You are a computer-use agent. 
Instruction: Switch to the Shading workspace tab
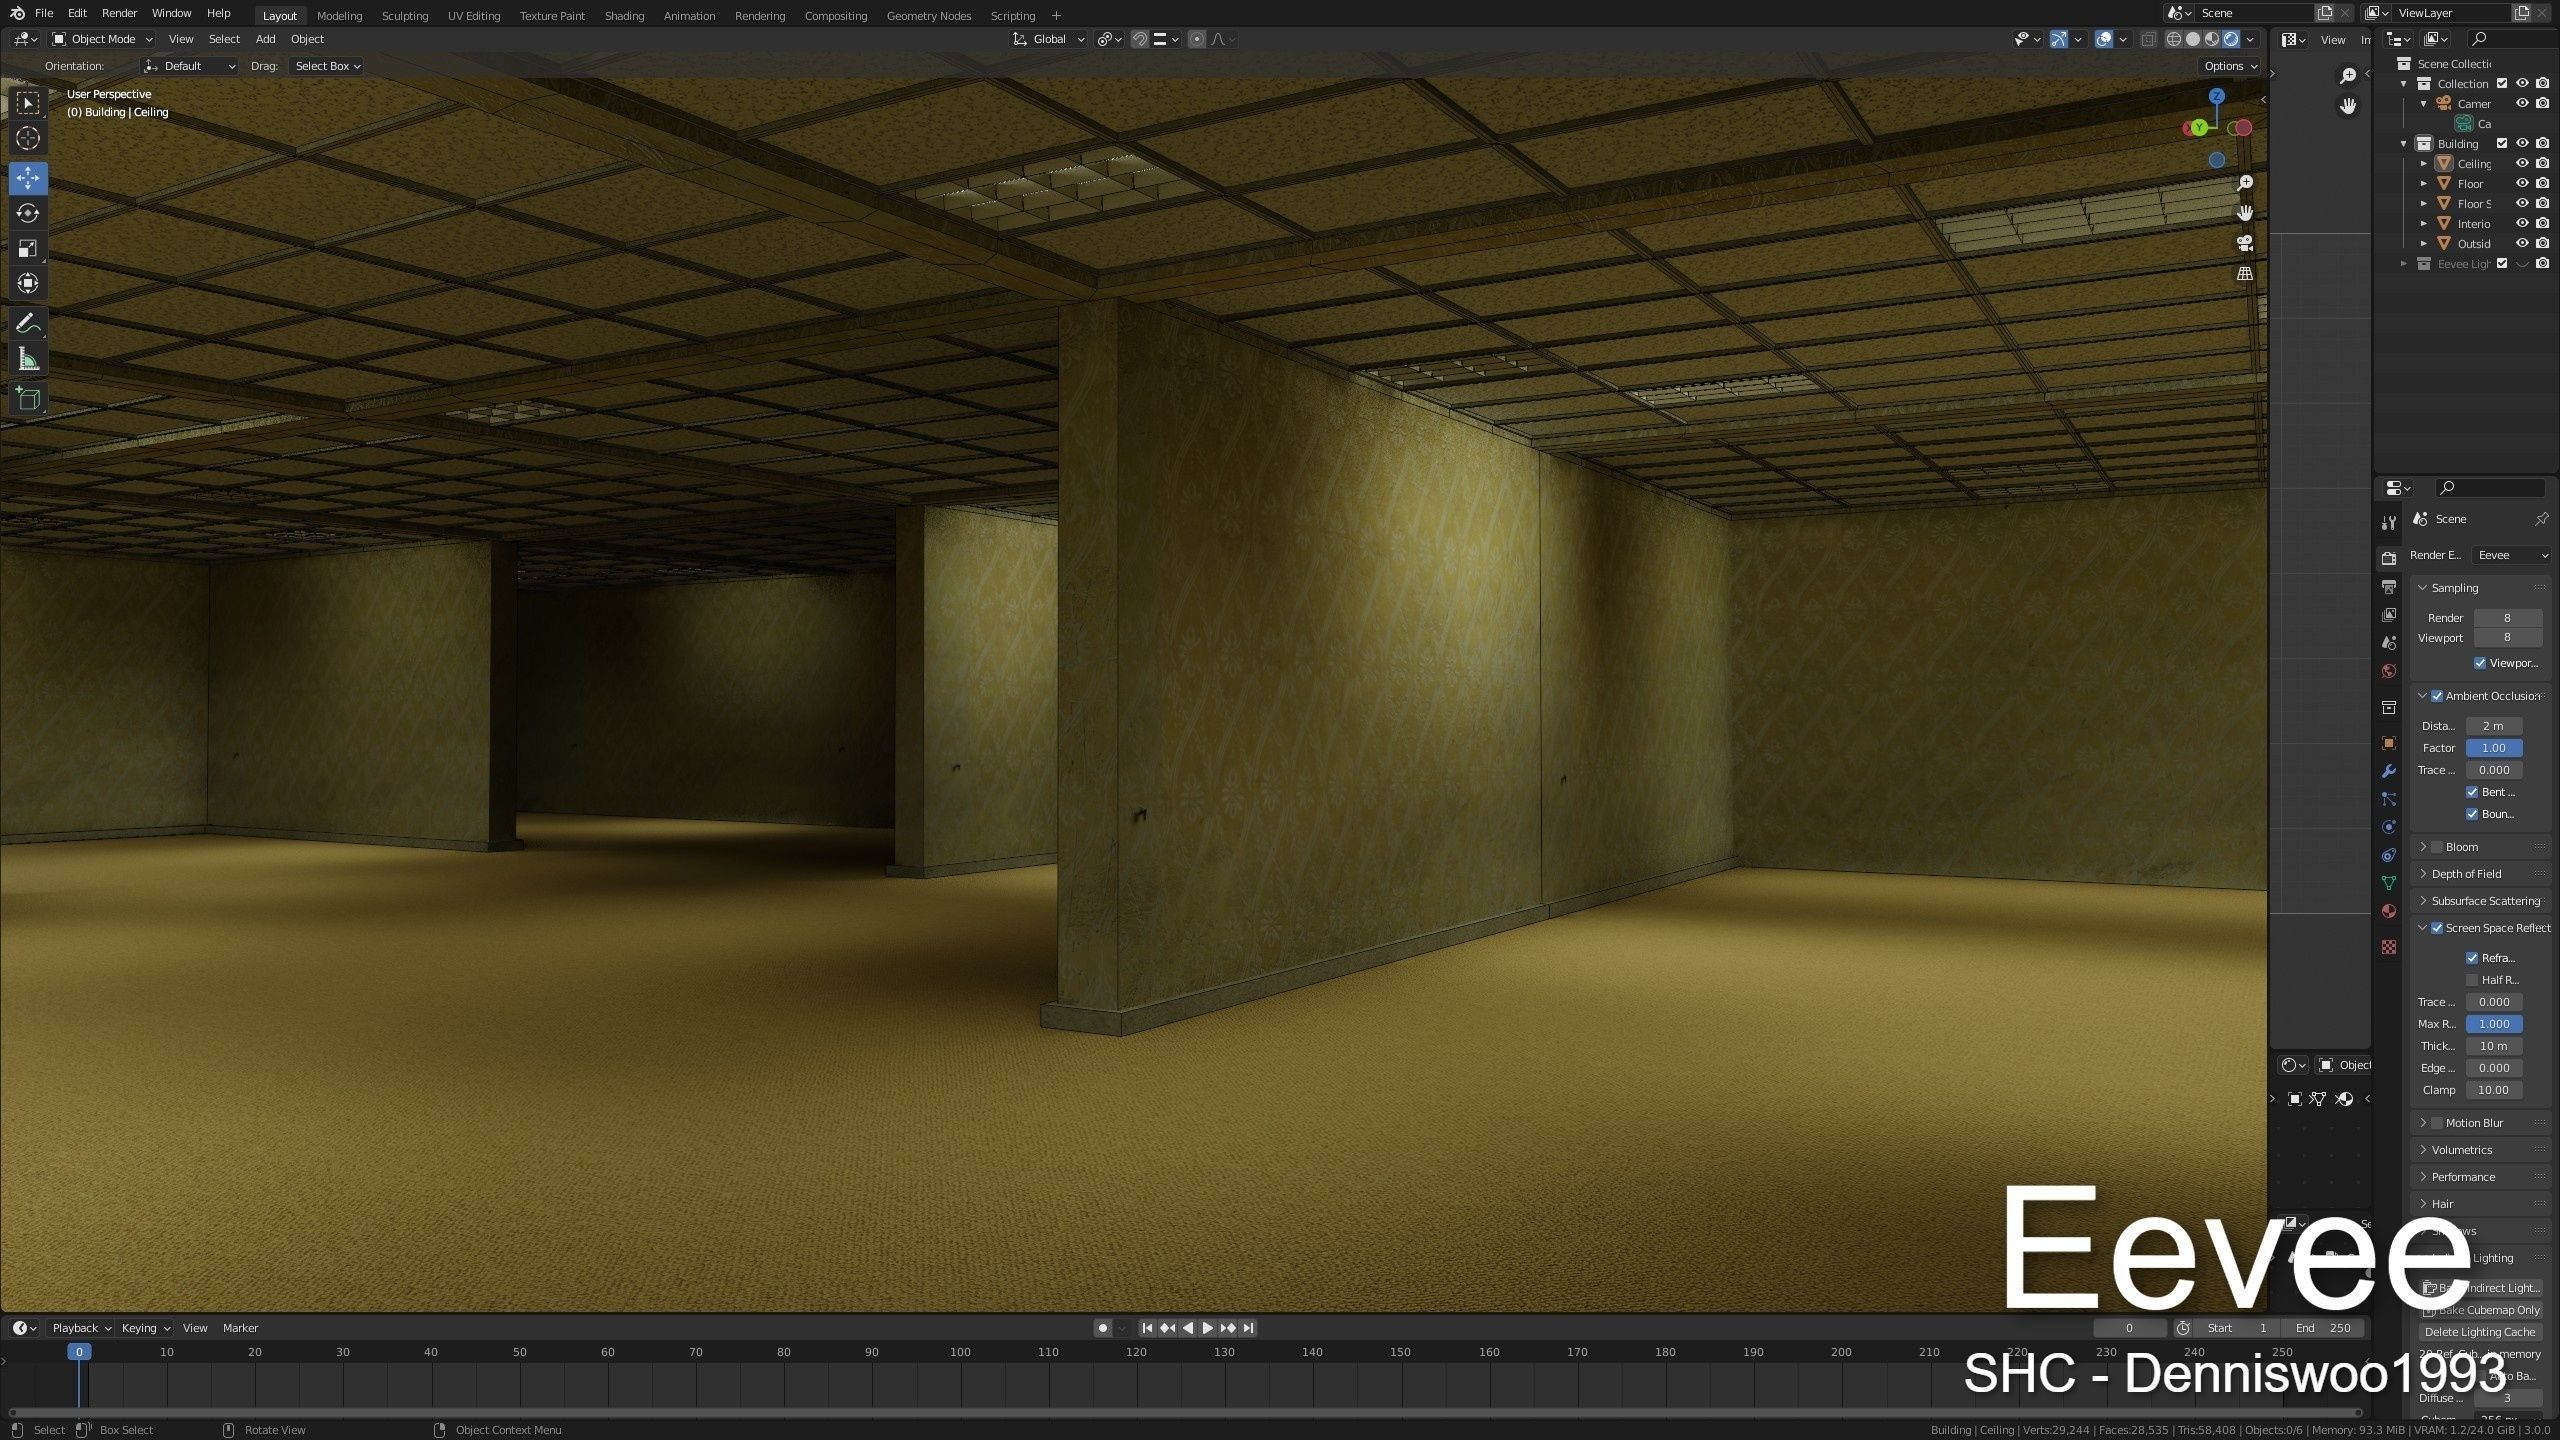pyautogui.click(x=624, y=16)
